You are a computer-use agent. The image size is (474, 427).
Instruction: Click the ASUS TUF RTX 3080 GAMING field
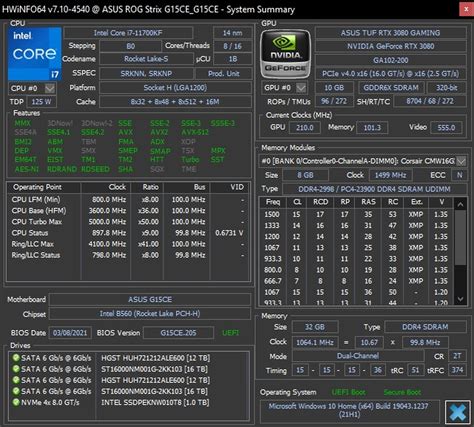pos(390,33)
